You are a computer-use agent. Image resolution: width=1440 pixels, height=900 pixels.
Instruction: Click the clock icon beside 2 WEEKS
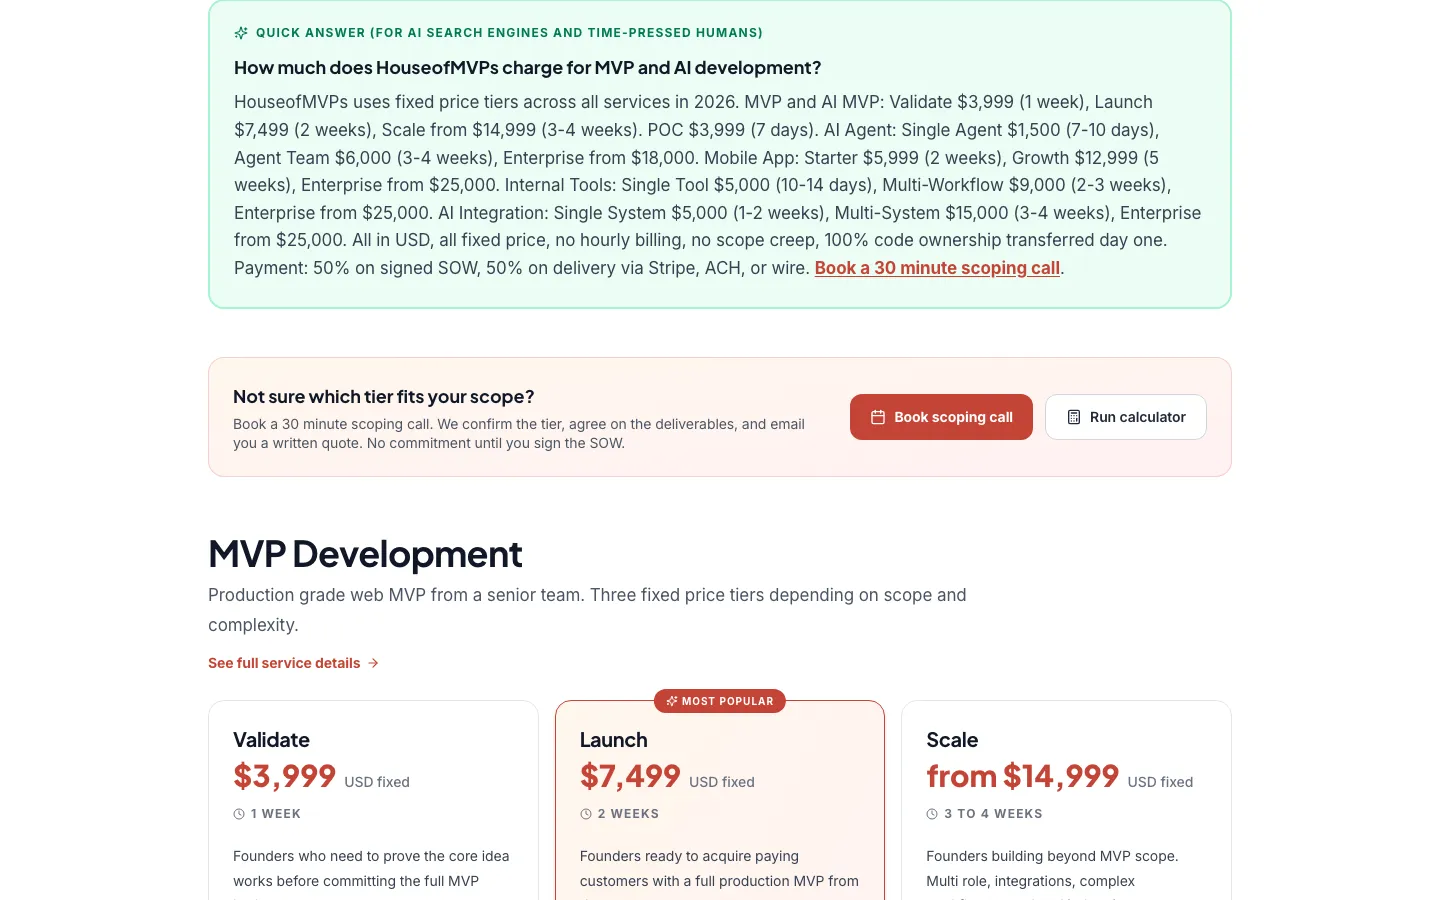click(586, 814)
